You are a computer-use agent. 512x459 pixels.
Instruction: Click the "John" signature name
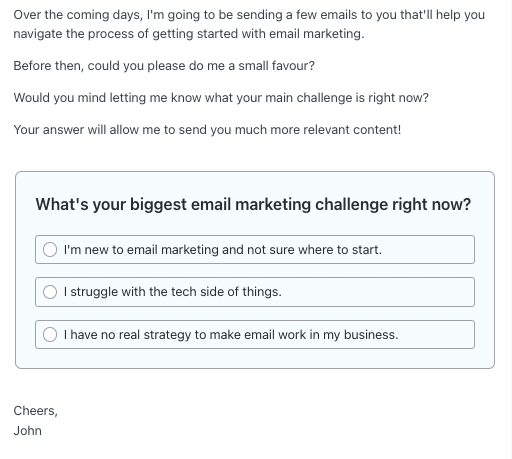click(28, 431)
